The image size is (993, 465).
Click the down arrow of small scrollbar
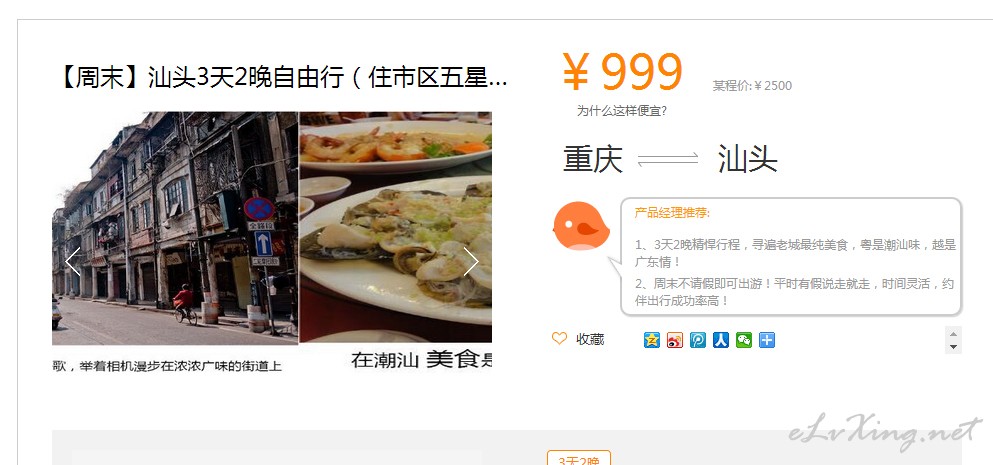coord(953,347)
